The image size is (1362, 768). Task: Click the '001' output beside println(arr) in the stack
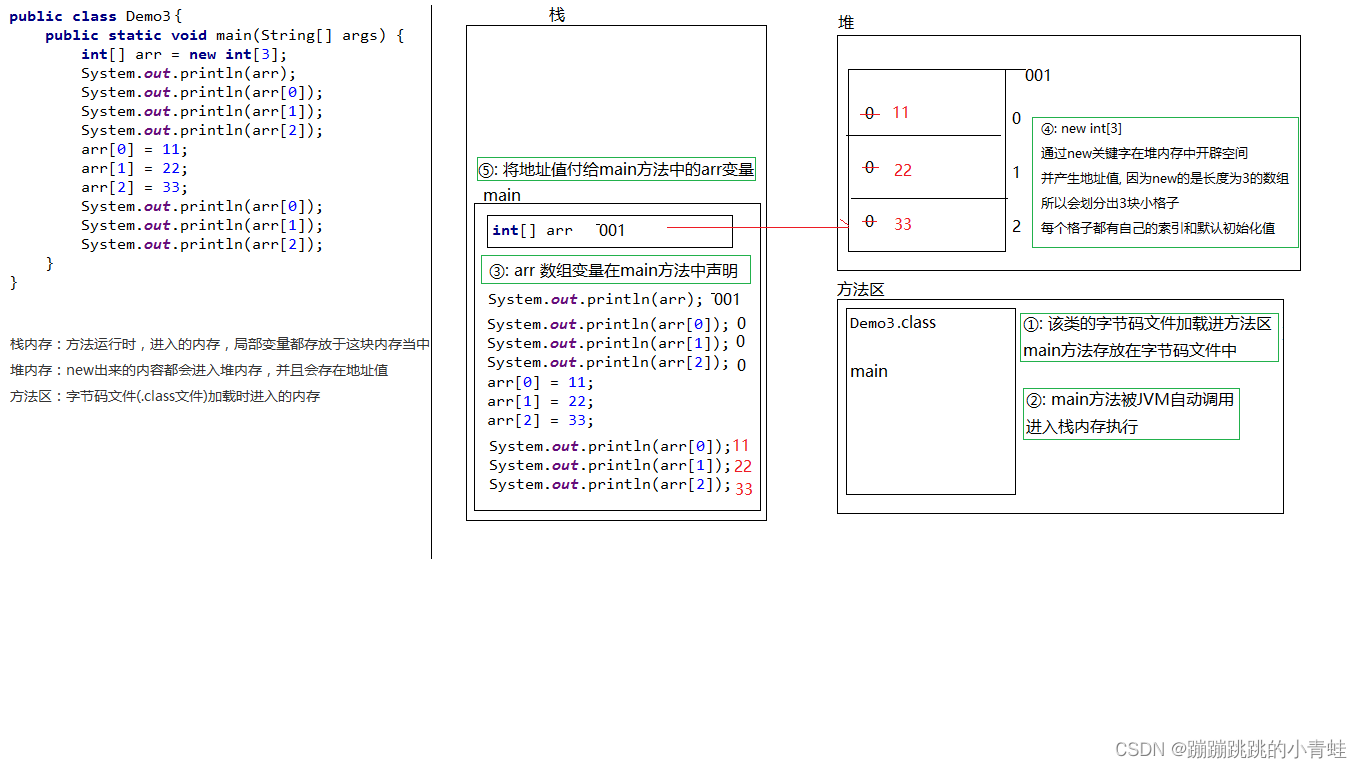(x=726, y=299)
